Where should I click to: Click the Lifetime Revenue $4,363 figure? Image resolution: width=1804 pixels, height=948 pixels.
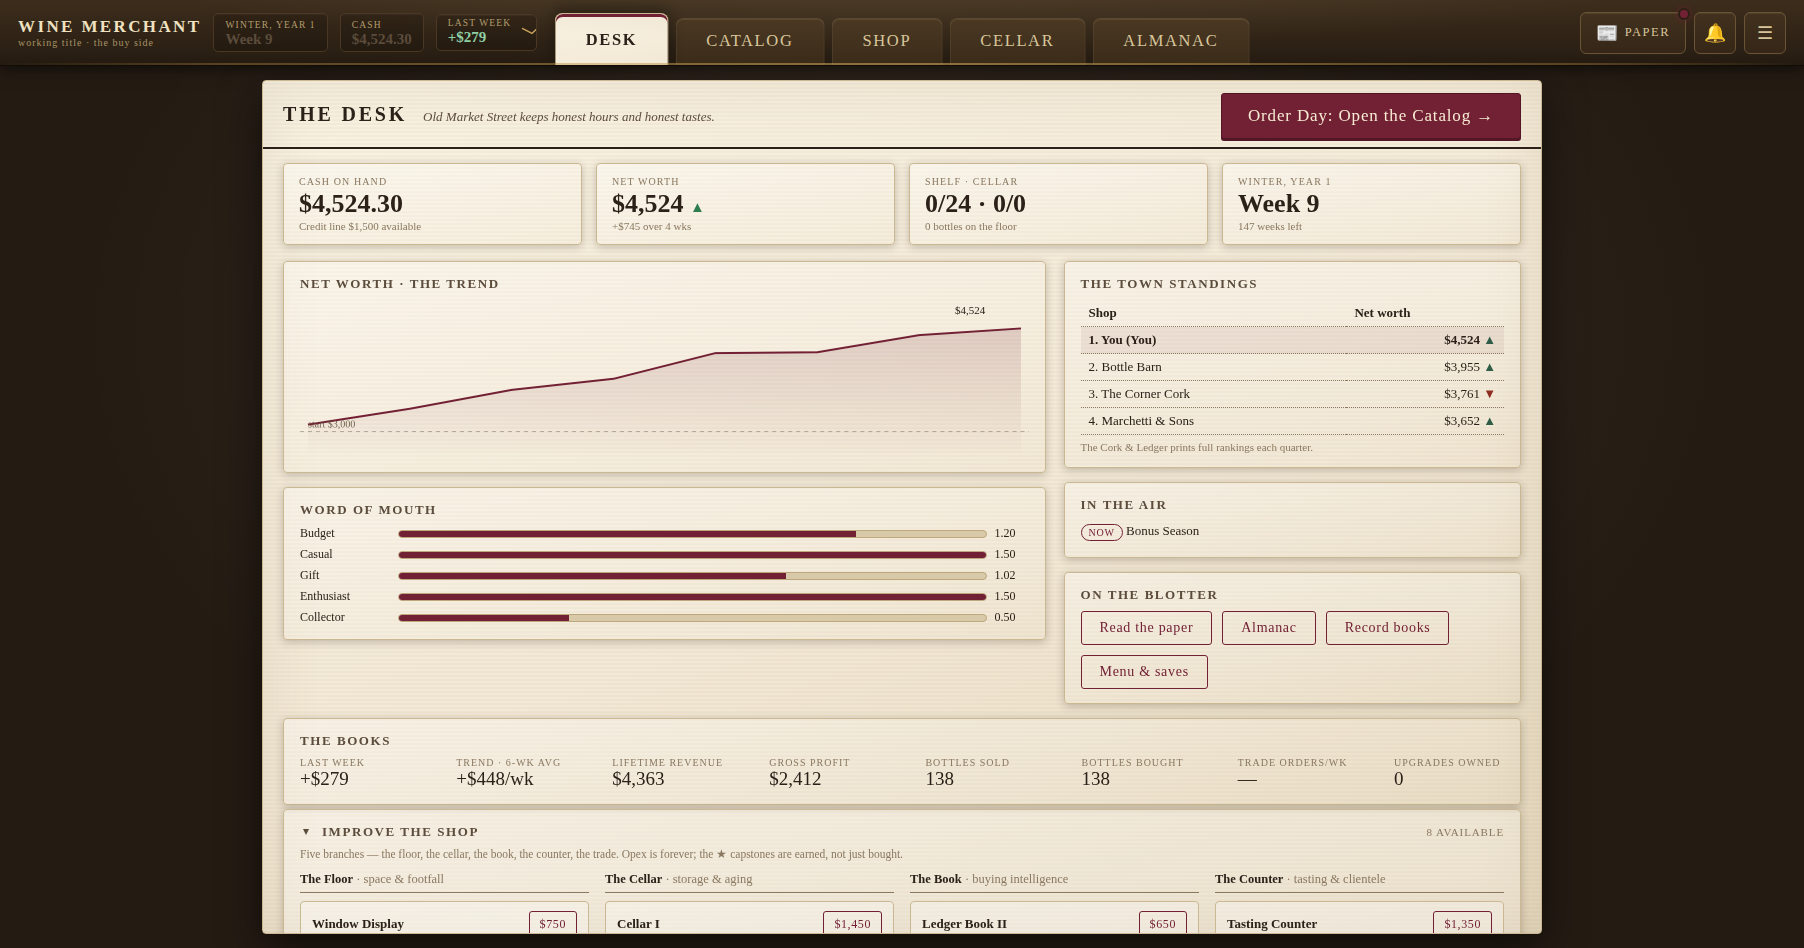638,779
